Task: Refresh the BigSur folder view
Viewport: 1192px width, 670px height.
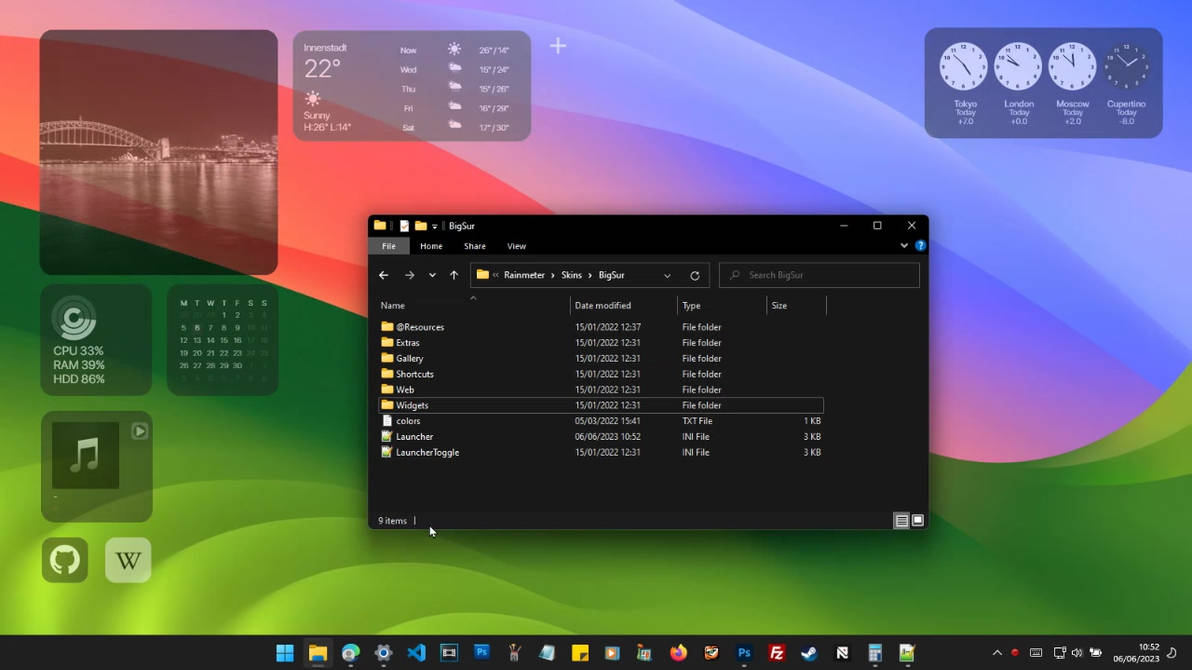Action: [695, 275]
